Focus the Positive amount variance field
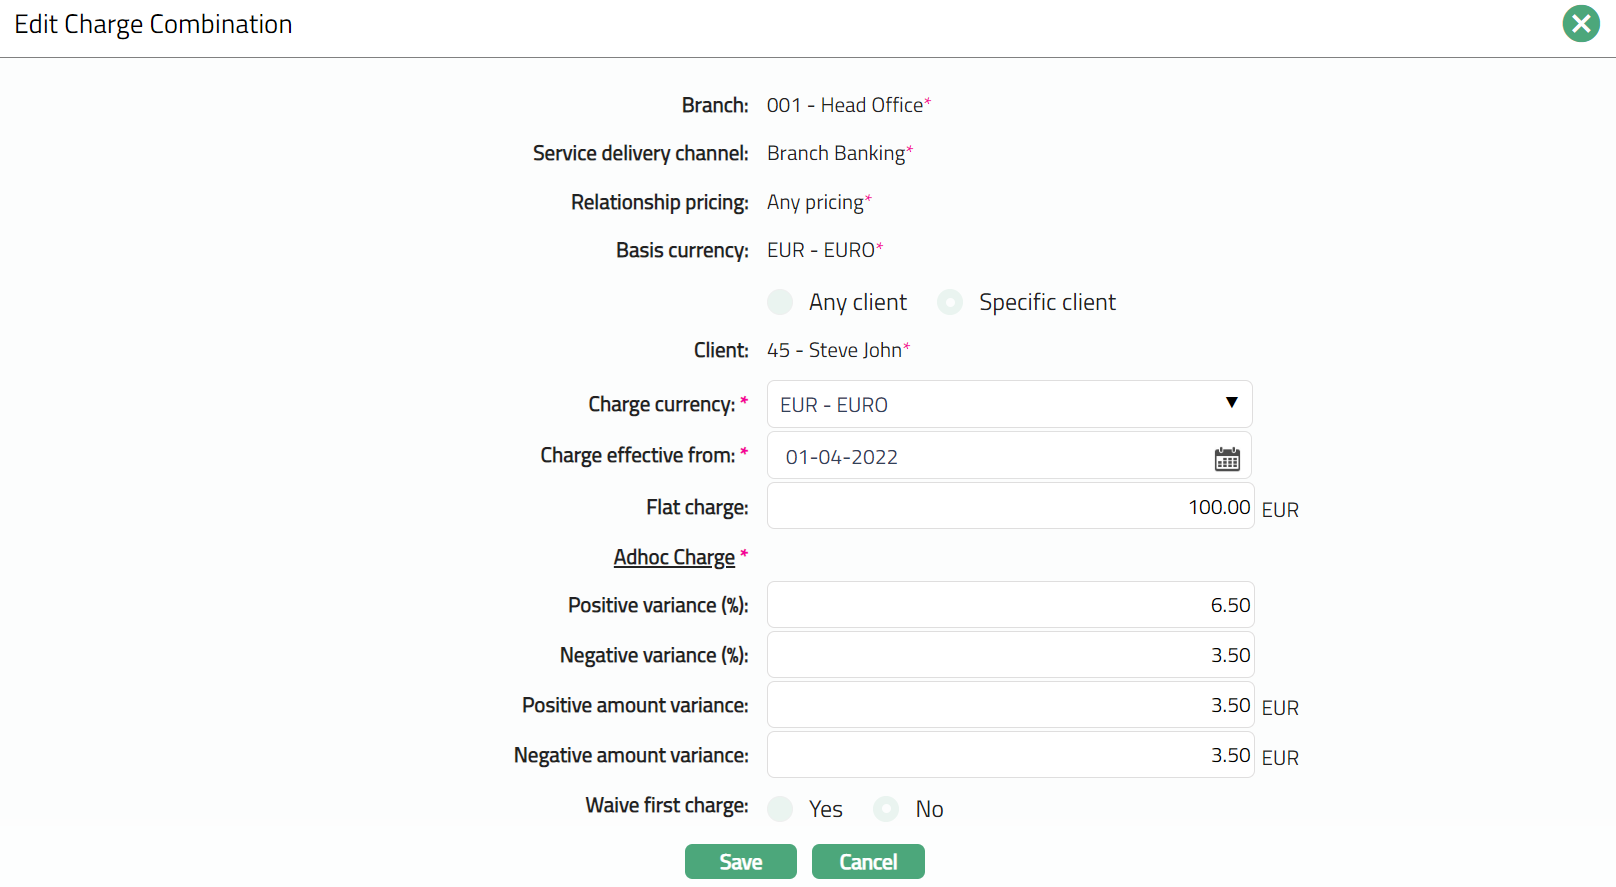Image resolution: width=1616 pixels, height=887 pixels. coord(1010,705)
